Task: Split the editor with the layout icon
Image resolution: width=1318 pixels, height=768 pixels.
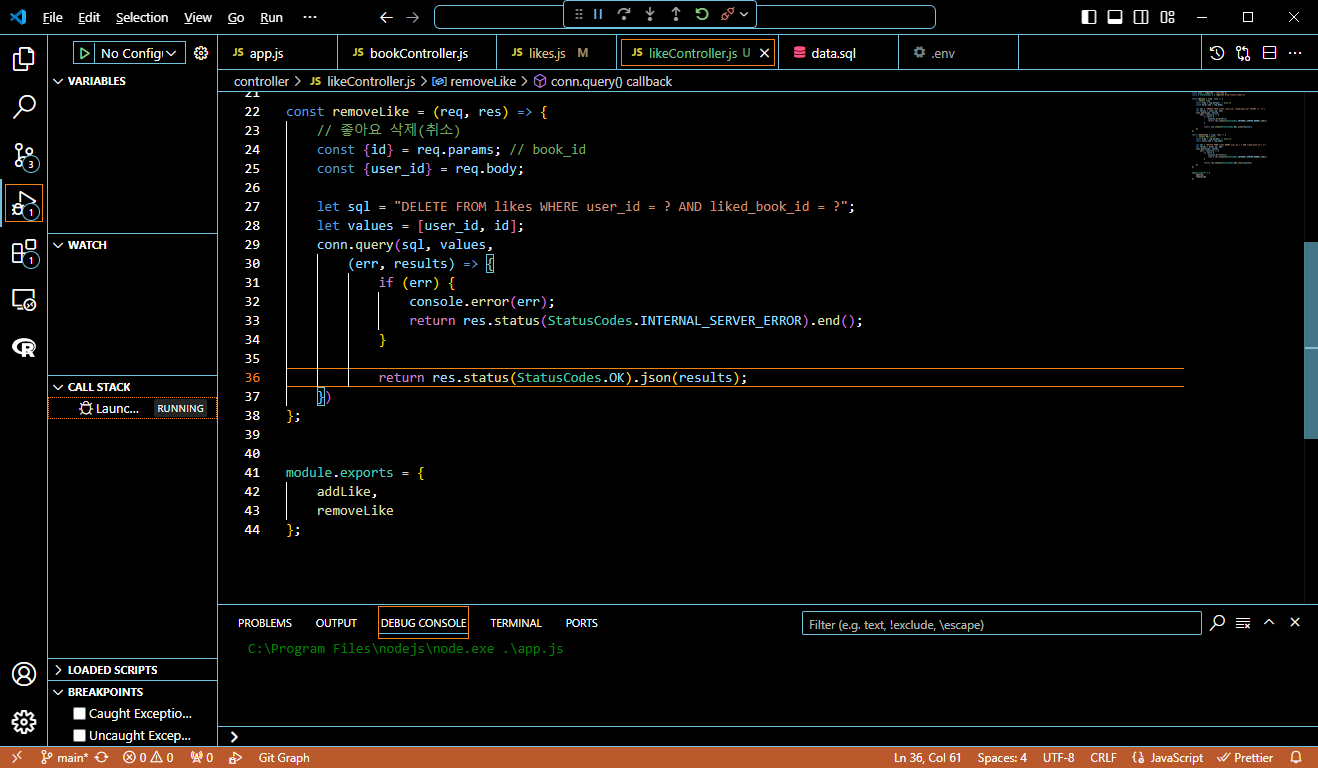Action: pos(1269,53)
